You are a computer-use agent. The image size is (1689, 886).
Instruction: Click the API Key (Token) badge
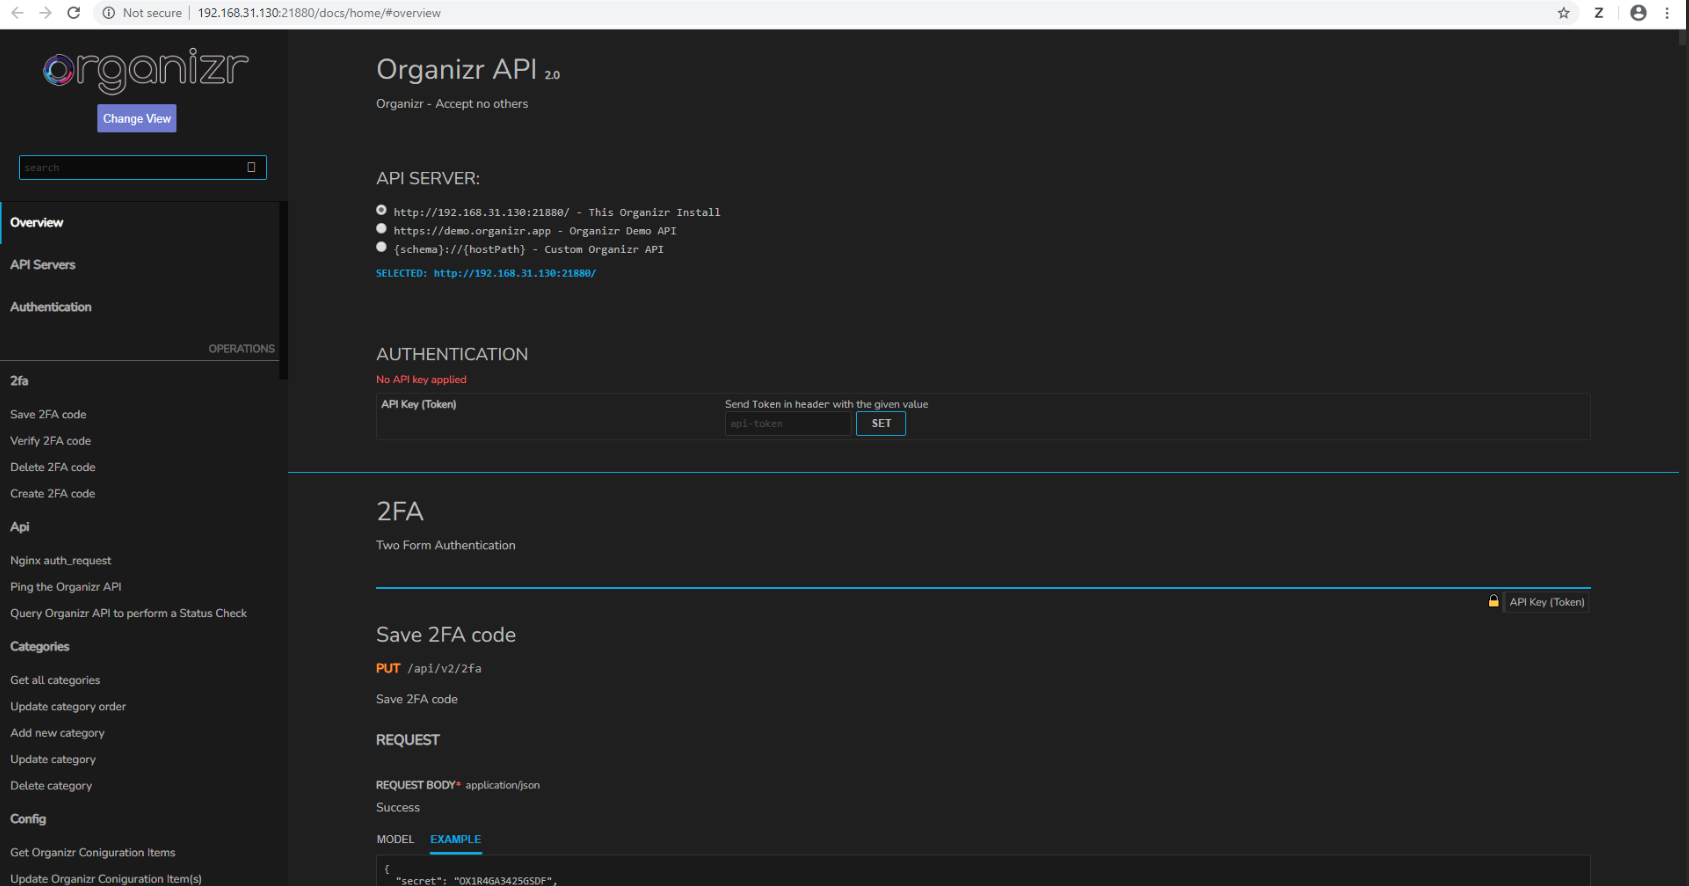click(1547, 602)
